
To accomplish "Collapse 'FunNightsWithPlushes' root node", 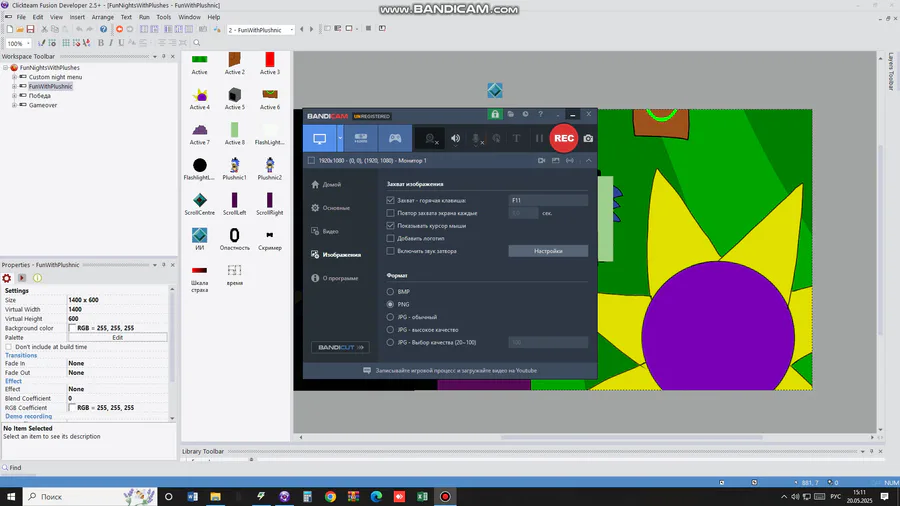I will coord(6,68).
